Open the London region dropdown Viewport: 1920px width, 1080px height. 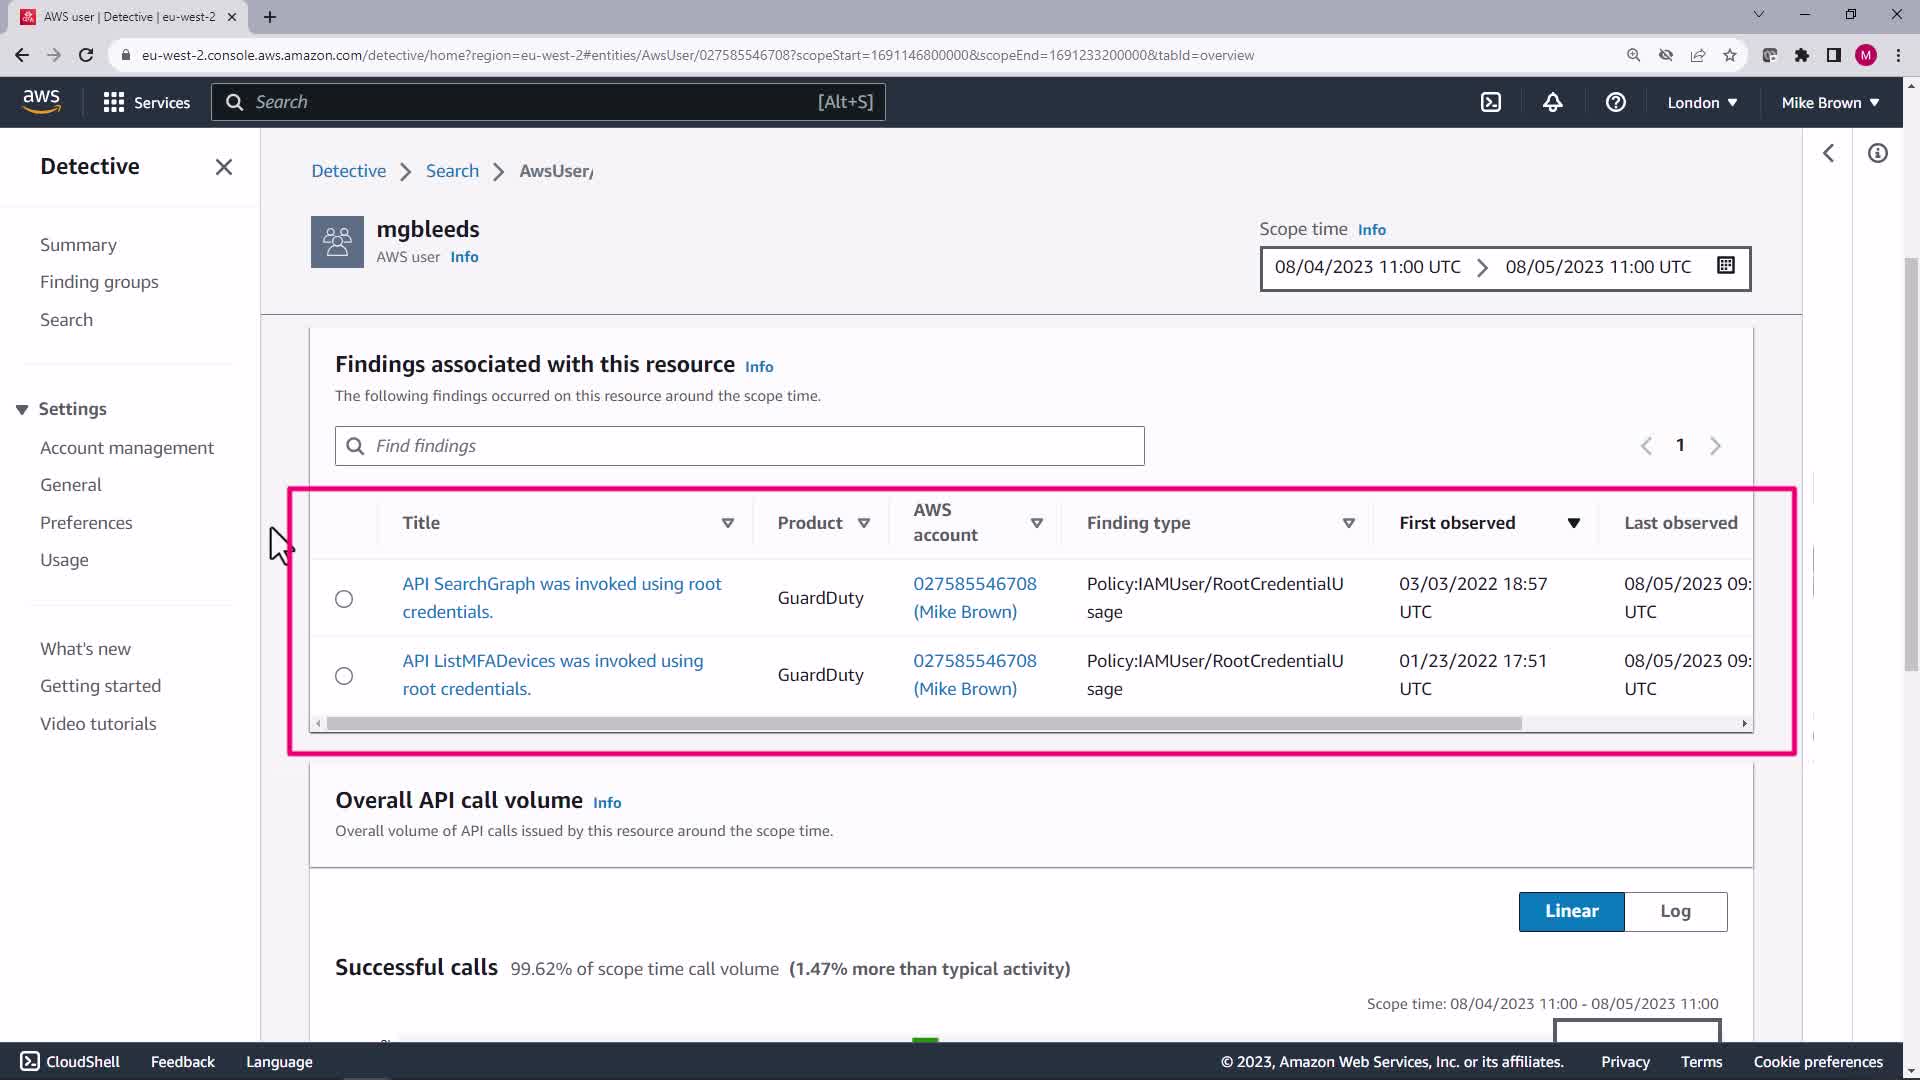(1702, 102)
